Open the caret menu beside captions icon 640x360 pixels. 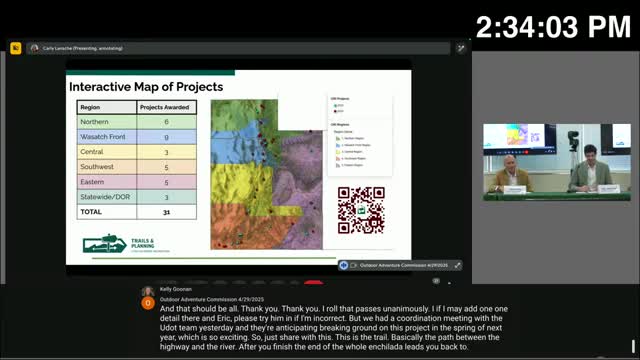point(449,282)
